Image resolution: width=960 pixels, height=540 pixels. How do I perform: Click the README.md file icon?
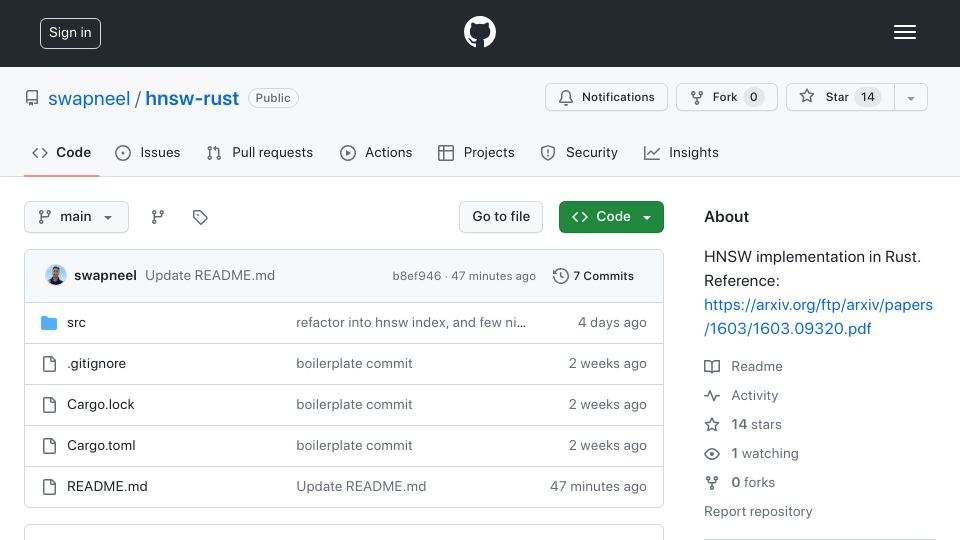(x=49, y=487)
